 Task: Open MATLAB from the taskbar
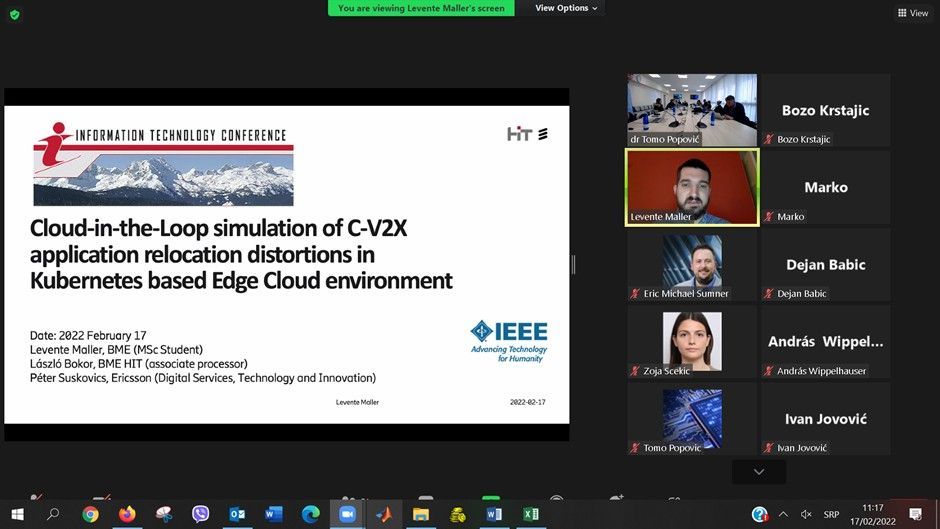point(384,514)
